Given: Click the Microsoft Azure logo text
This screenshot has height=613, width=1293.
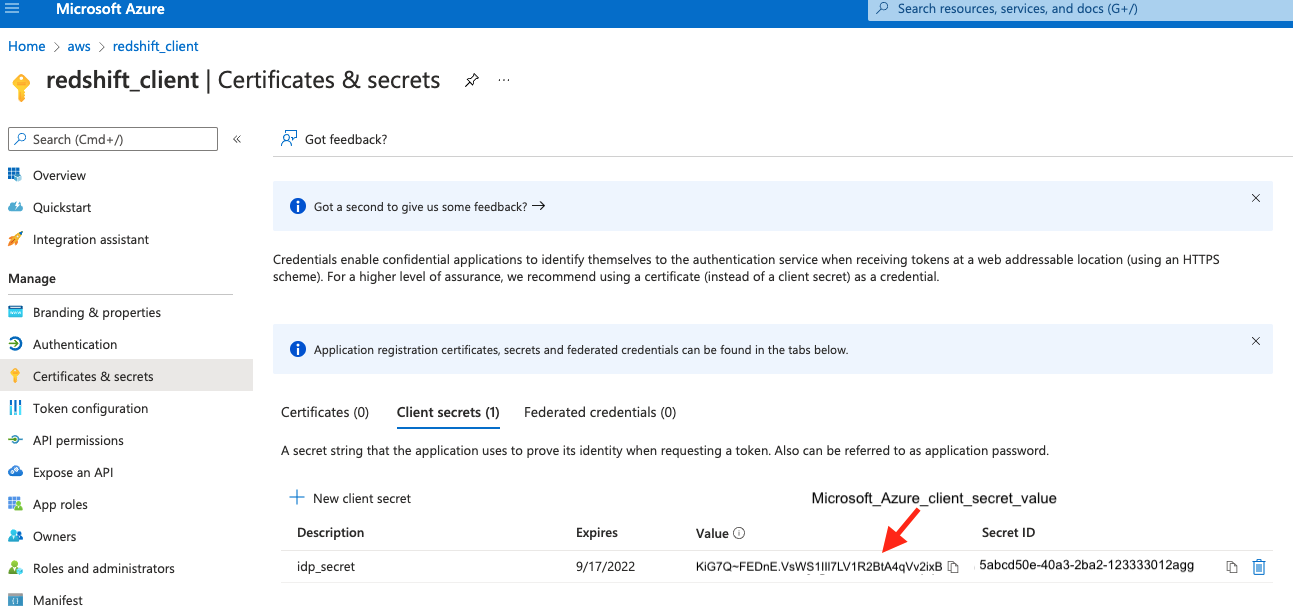Looking at the screenshot, I should pyautogui.click(x=110, y=9).
